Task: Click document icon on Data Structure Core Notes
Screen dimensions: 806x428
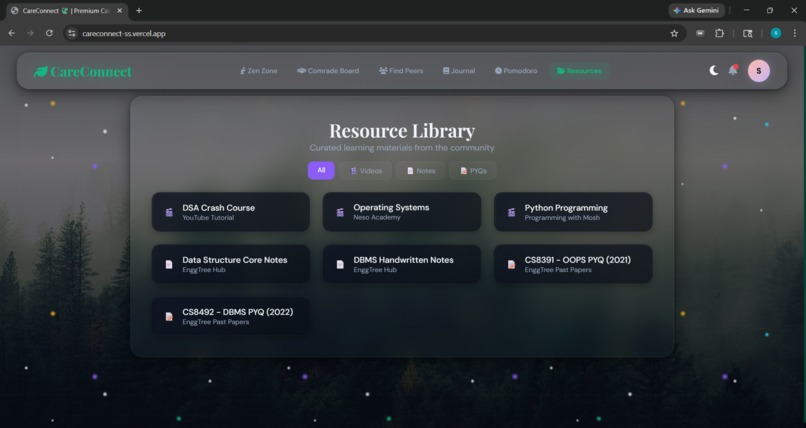Action: [169, 265]
